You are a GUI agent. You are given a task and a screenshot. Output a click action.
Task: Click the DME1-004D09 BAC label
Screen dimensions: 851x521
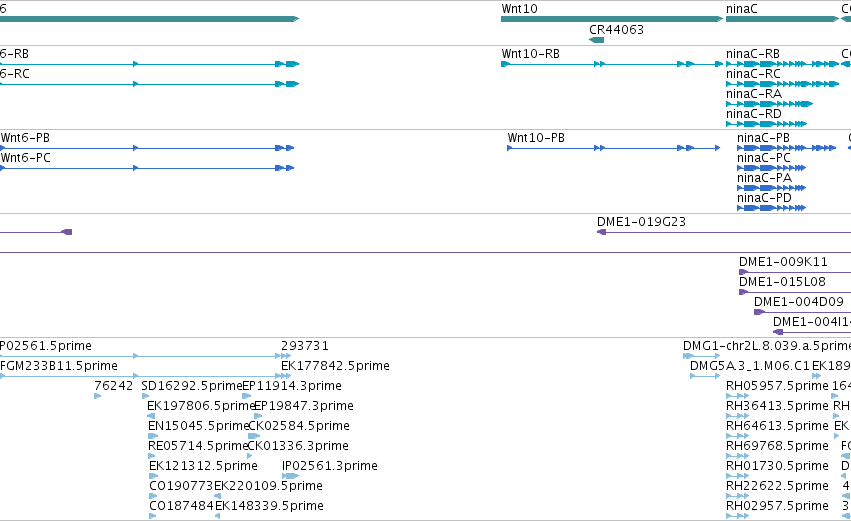799,302
